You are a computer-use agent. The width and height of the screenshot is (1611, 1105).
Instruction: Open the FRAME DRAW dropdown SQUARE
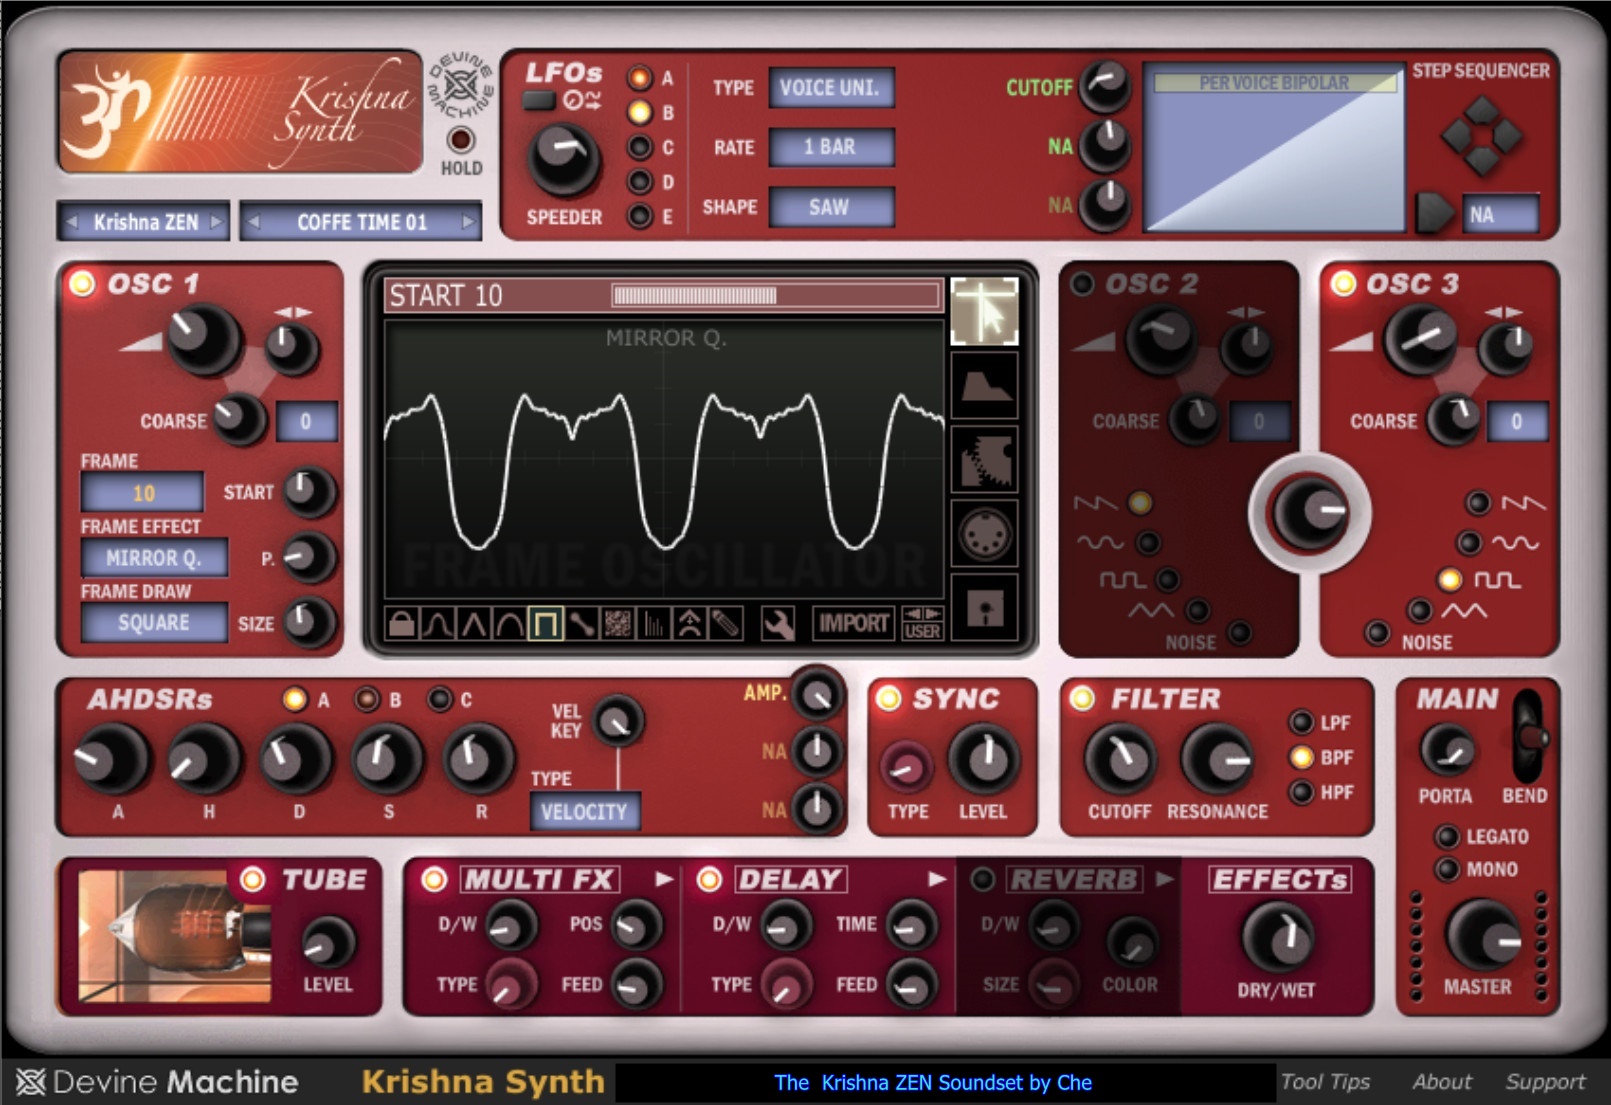(154, 623)
